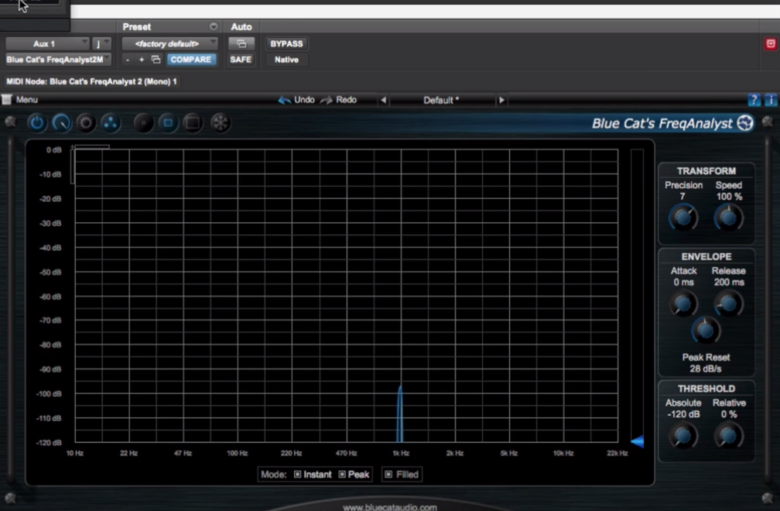Click the Attack knob

click(x=683, y=304)
